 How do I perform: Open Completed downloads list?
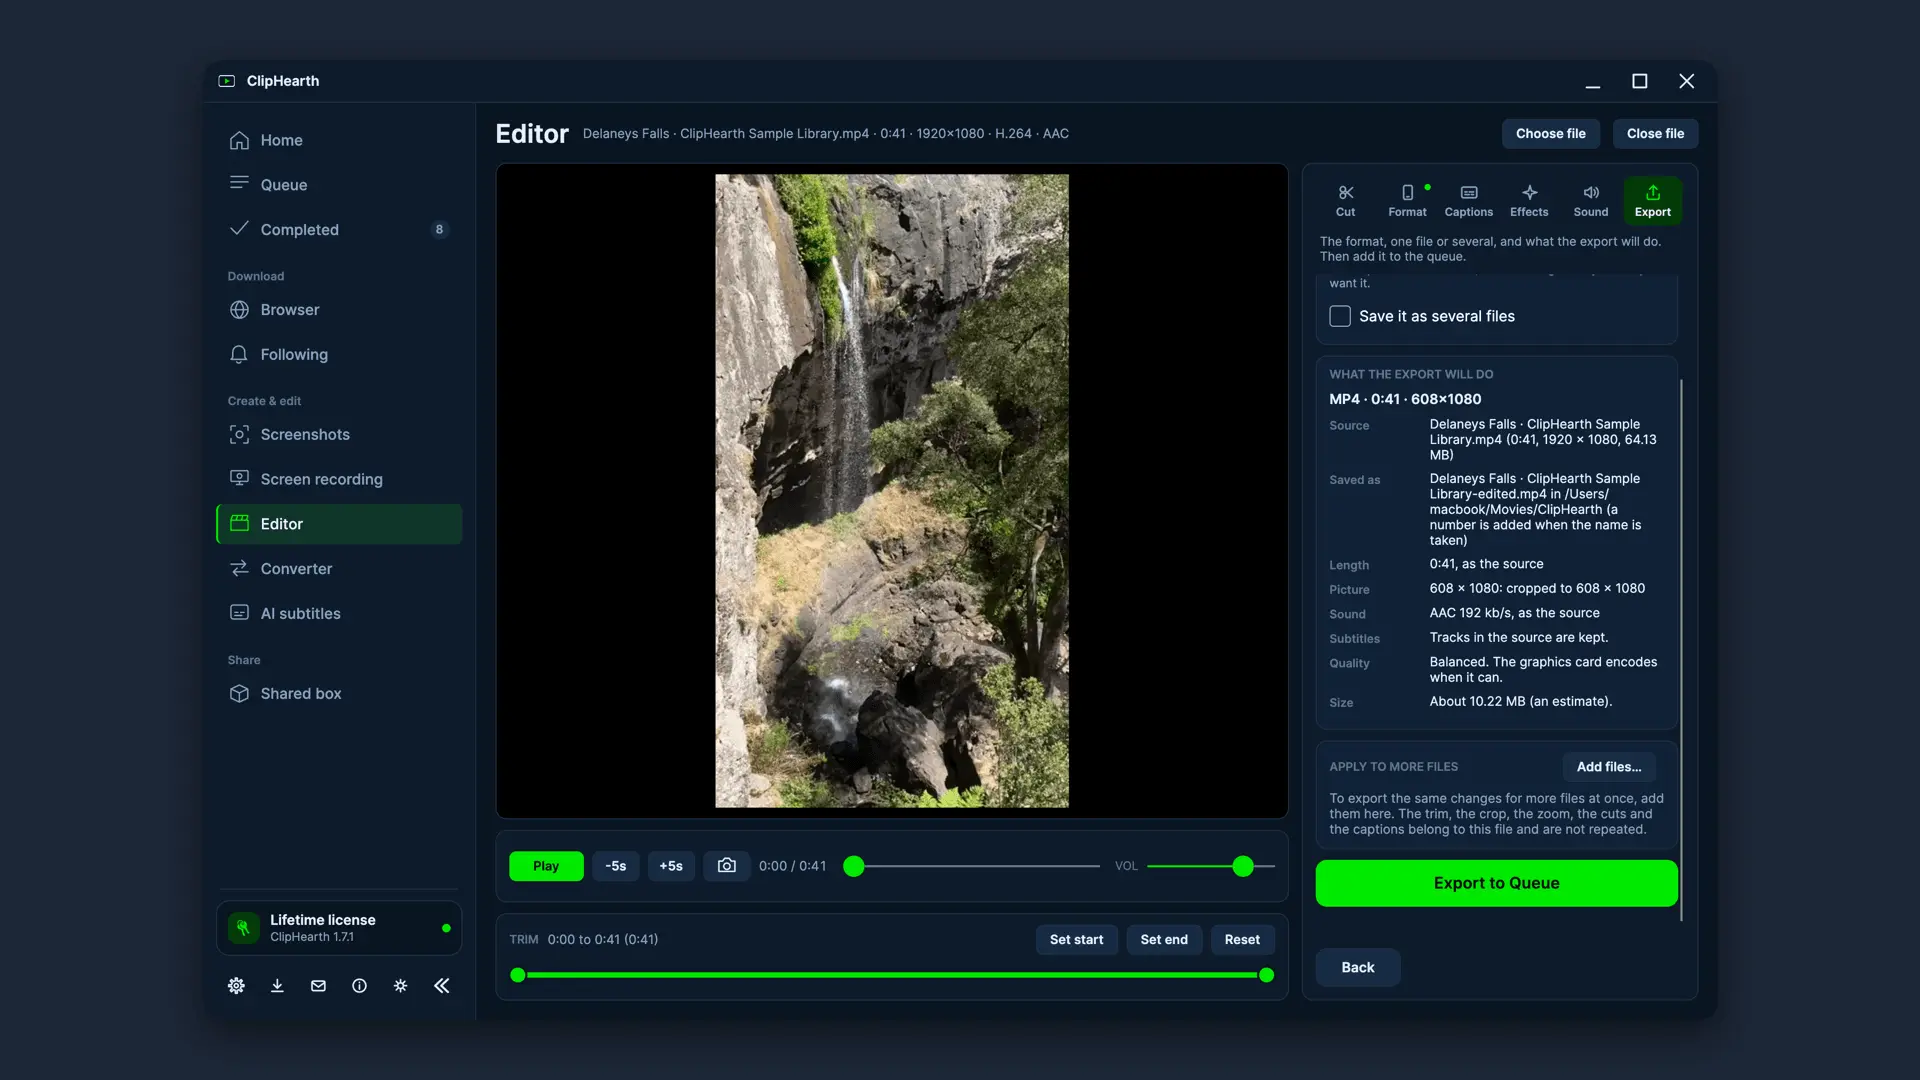(339, 230)
